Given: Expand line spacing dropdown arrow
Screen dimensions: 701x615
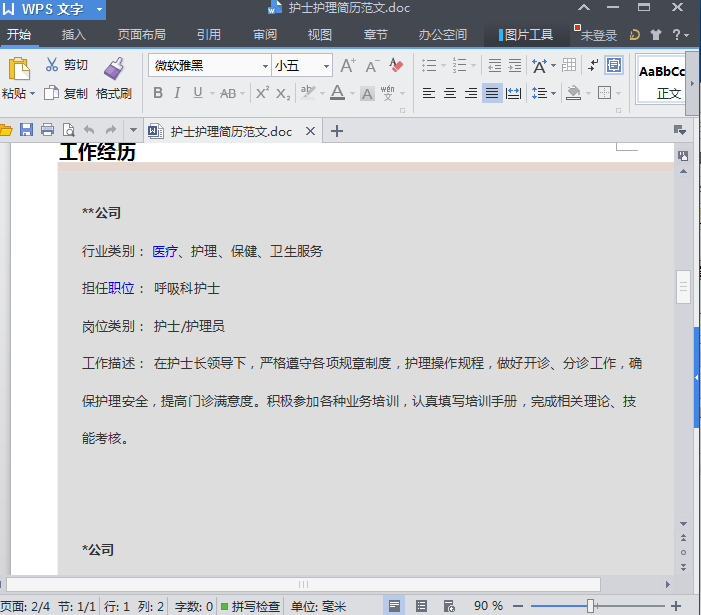Looking at the screenshot, I should (x=553, y=93).
